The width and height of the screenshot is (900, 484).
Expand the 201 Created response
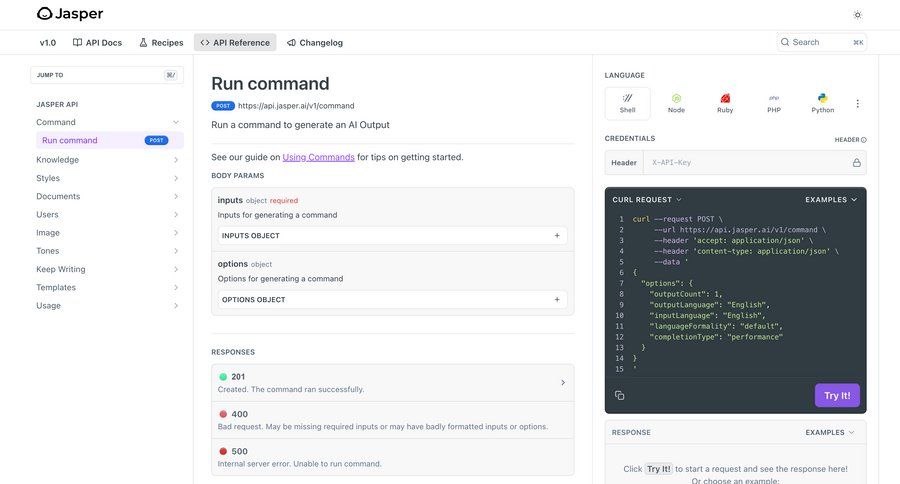pos(393,382)
